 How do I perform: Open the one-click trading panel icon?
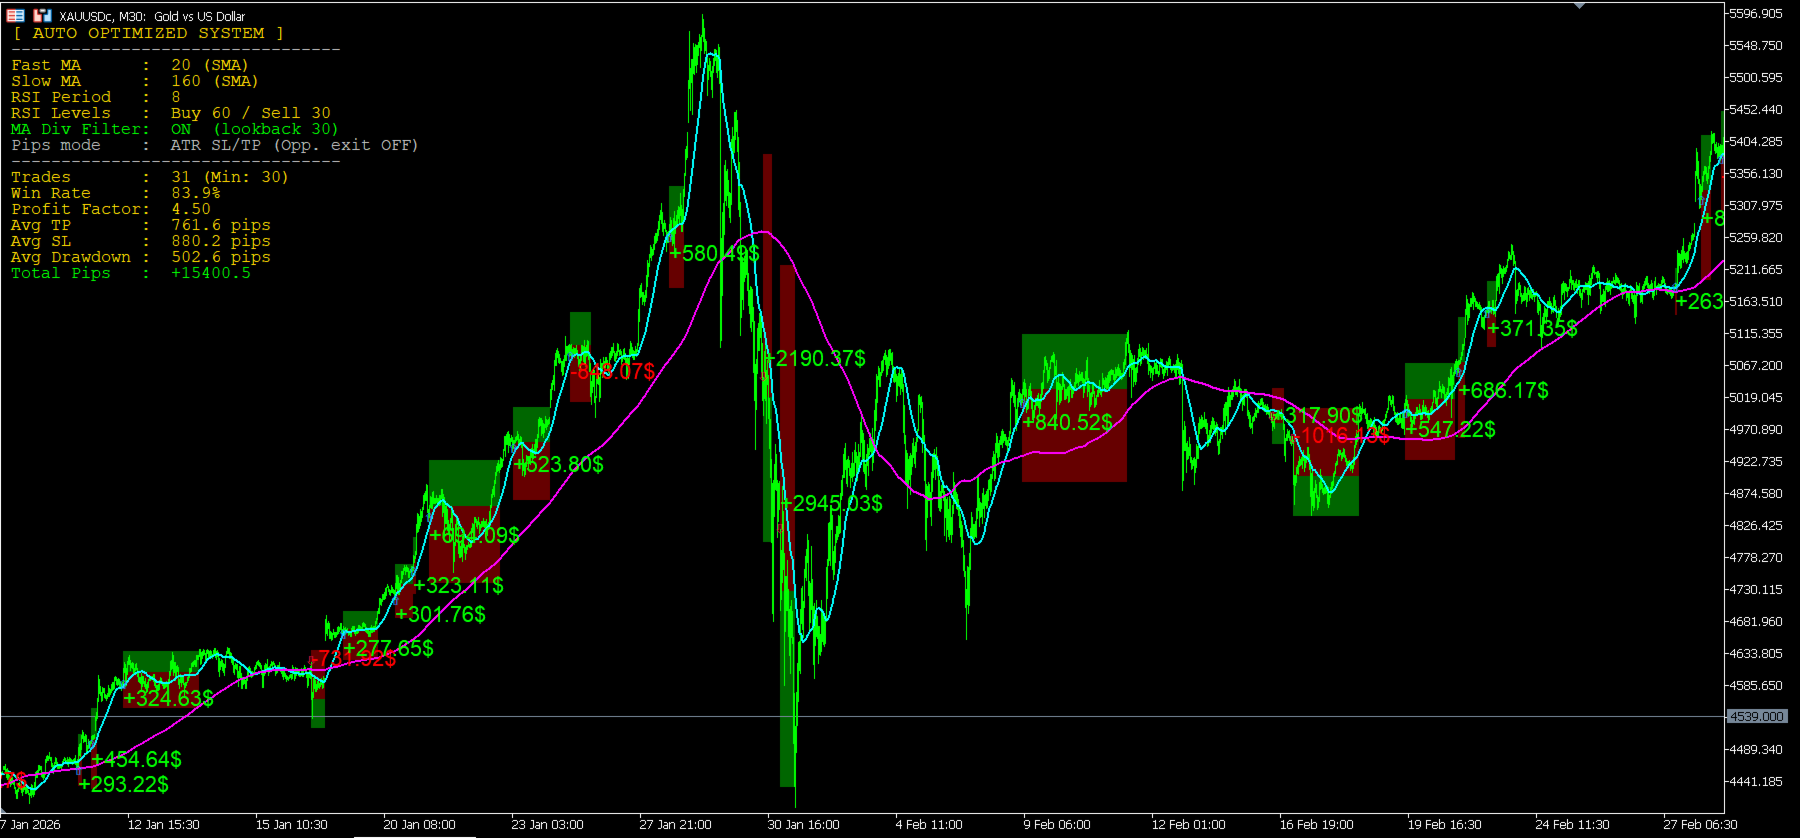(15, 16)
